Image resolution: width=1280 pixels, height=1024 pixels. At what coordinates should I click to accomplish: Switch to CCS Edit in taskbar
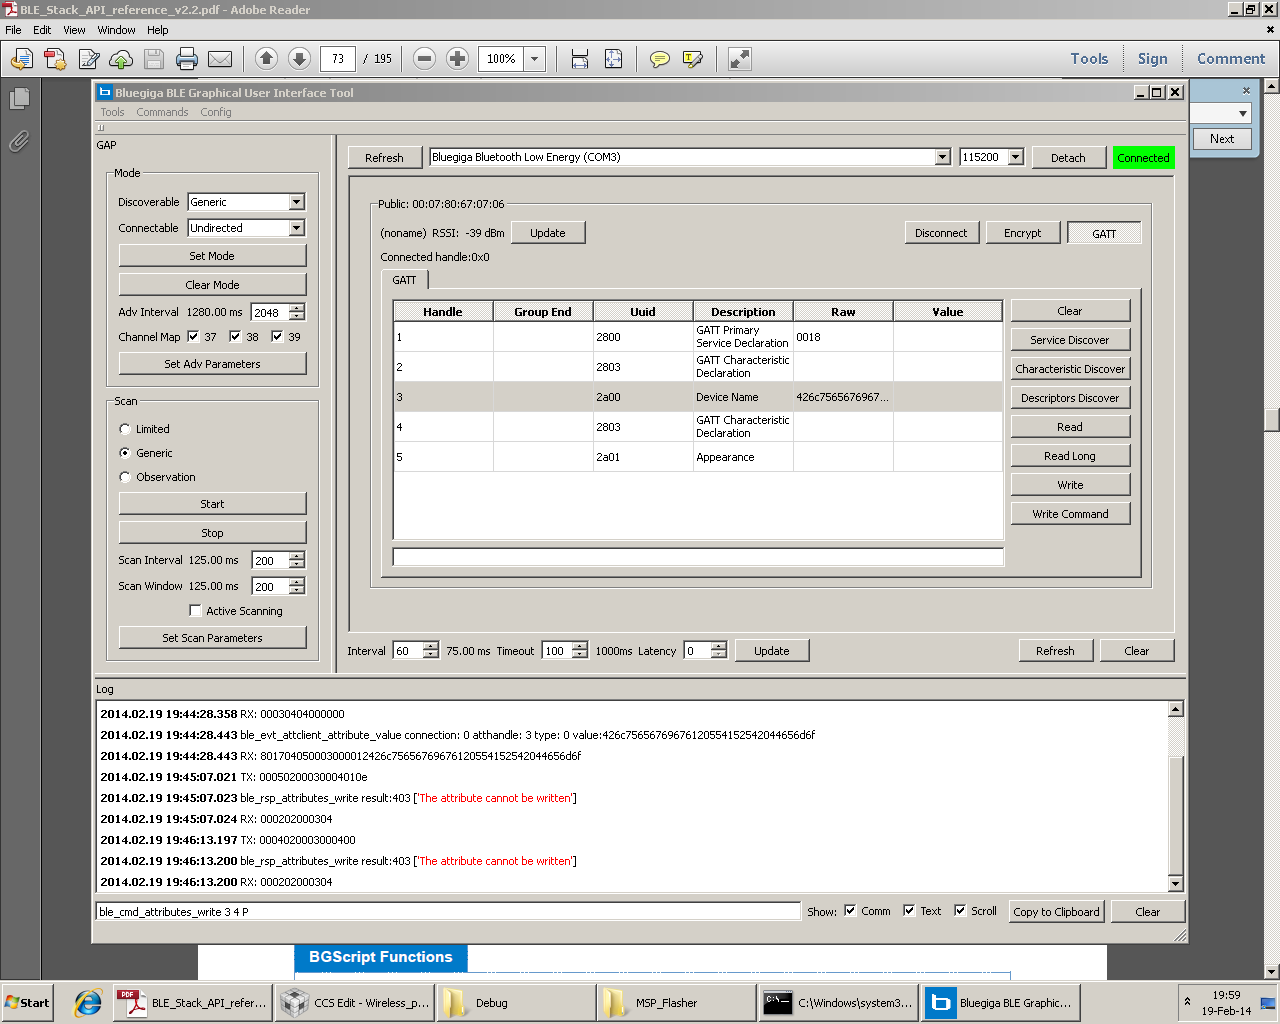coord(355,1003)
